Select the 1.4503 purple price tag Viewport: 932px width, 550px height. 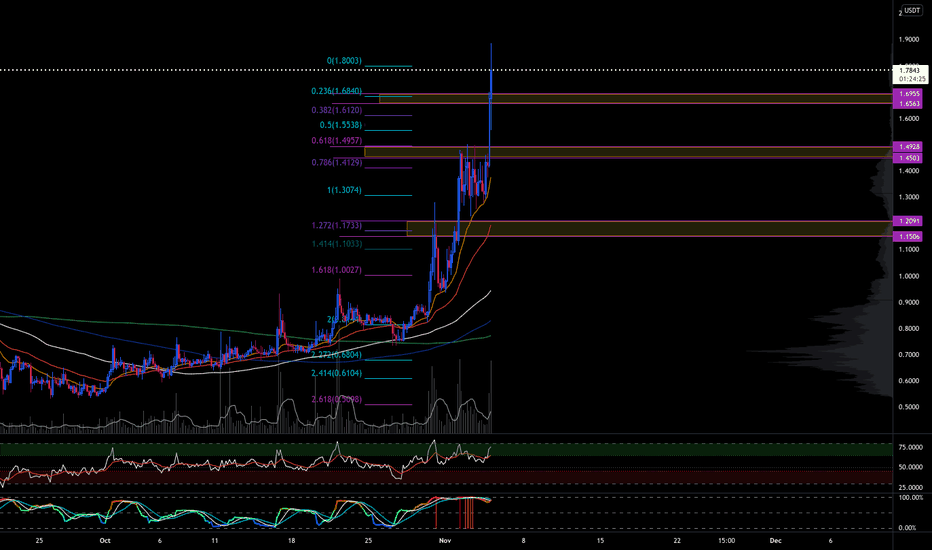(x=908, y=158)
